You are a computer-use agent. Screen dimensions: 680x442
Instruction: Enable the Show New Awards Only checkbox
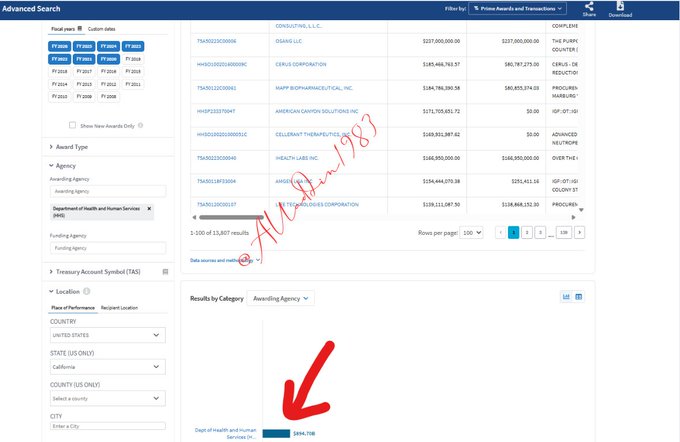(72, 125)
